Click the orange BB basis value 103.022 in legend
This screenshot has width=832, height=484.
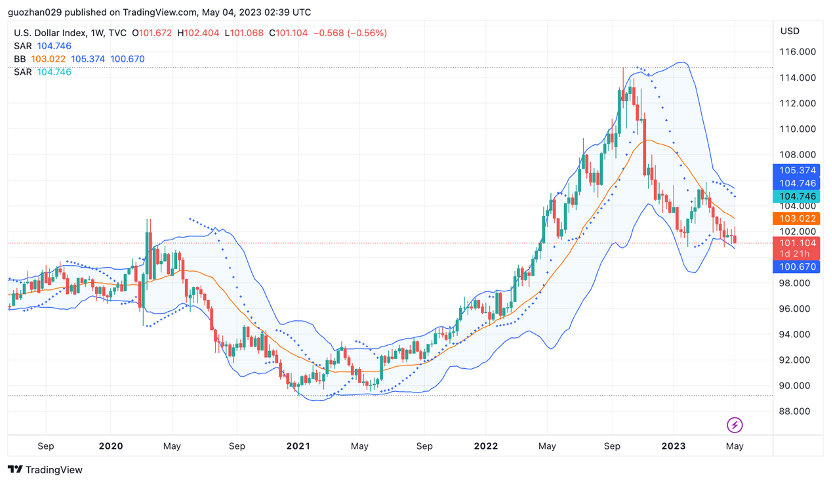tap(48, 59)
